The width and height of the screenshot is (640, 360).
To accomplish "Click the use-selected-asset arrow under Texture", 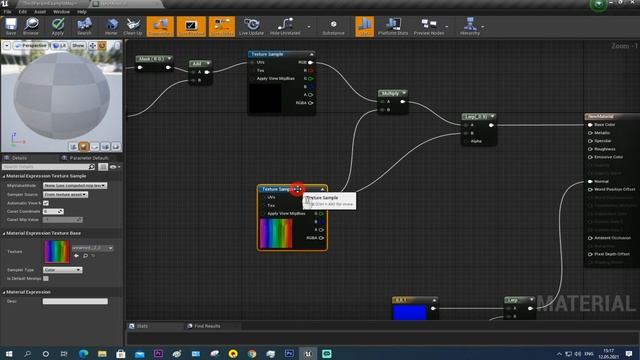I will (76, 256).
